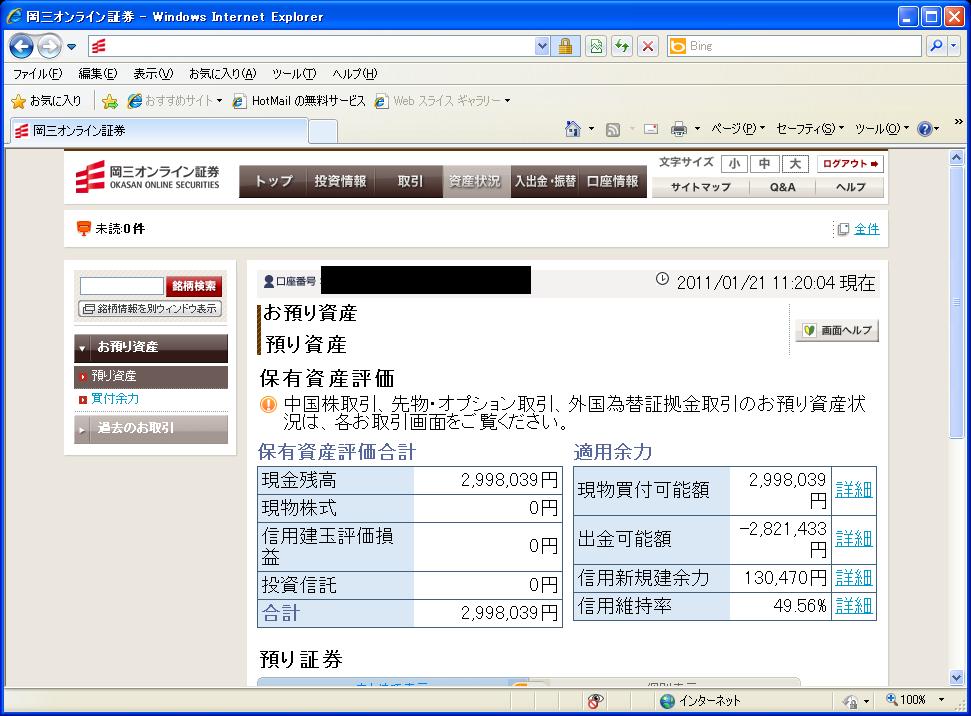Click 詳細 link beside 信用維持率

853,605
